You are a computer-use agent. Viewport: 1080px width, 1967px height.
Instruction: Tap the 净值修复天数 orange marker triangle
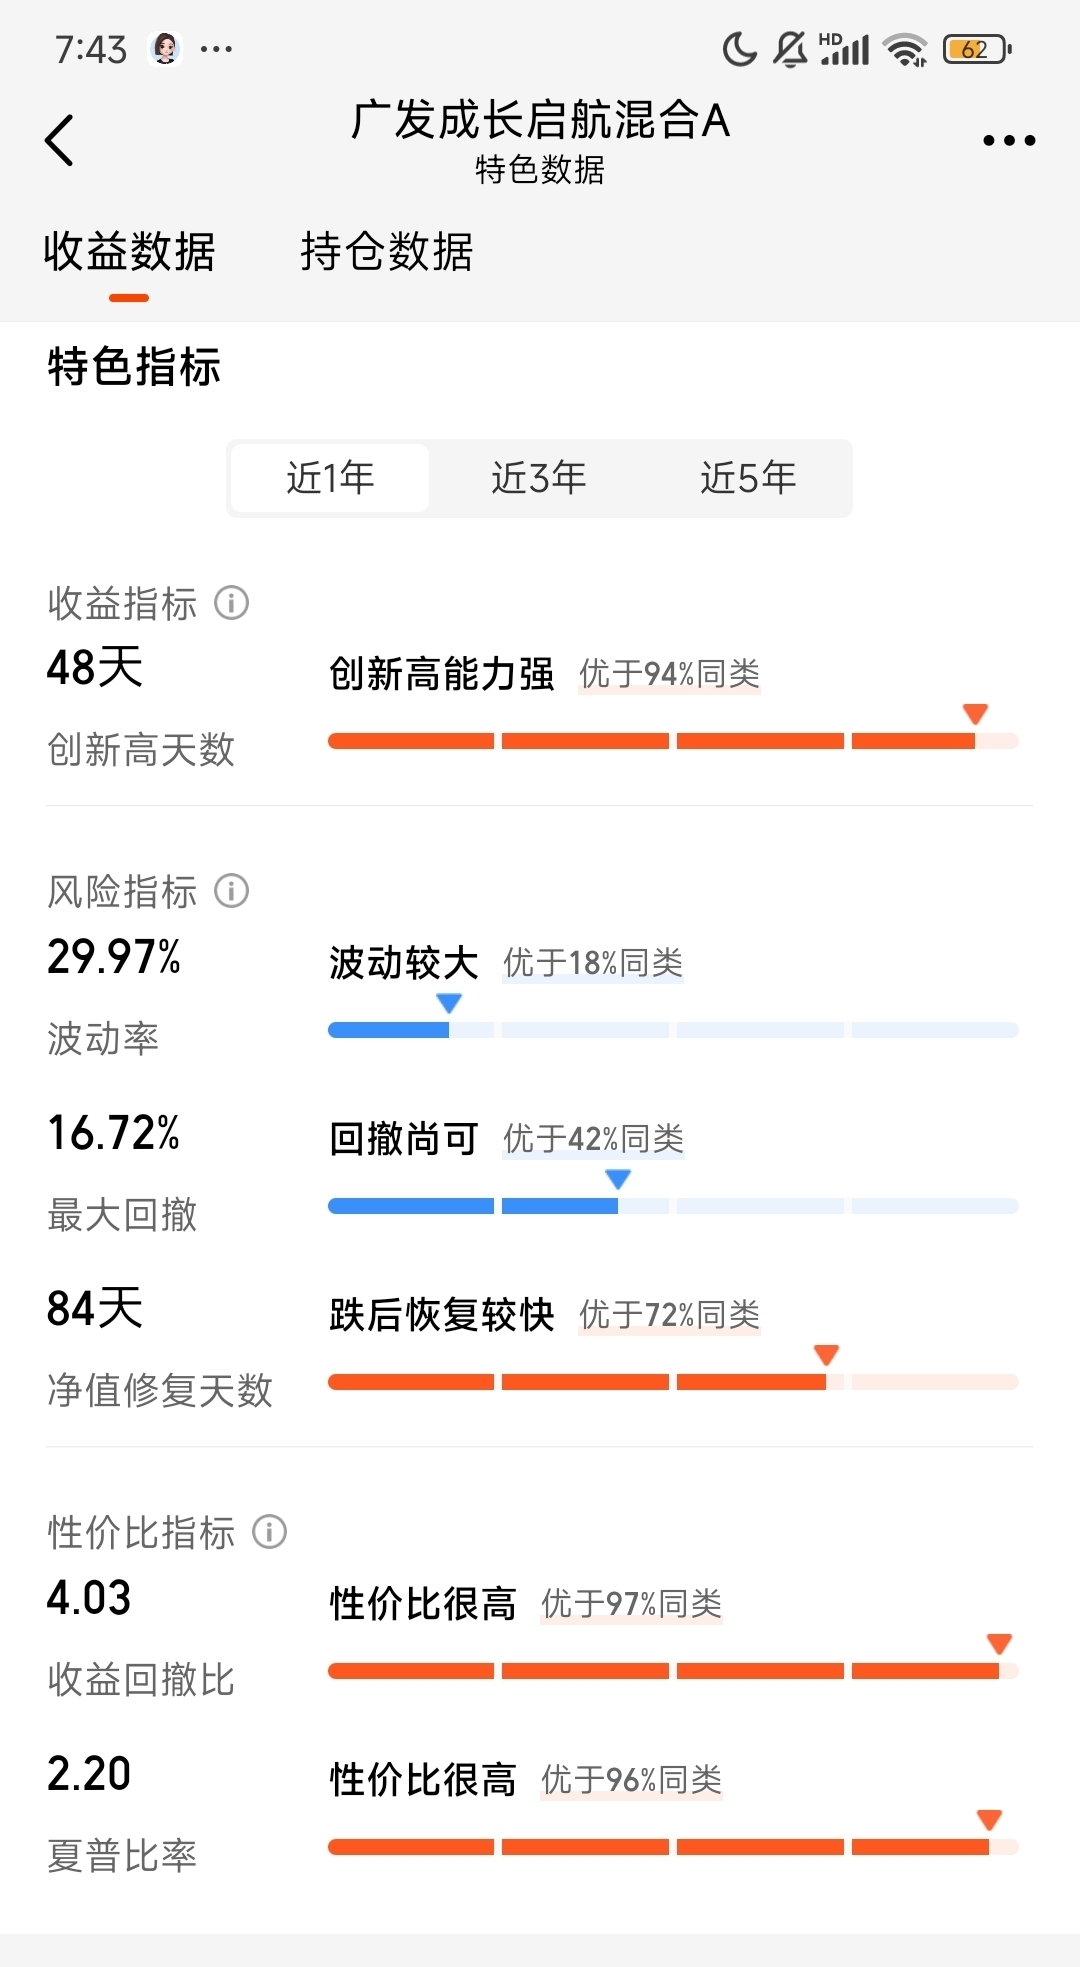826,1355
